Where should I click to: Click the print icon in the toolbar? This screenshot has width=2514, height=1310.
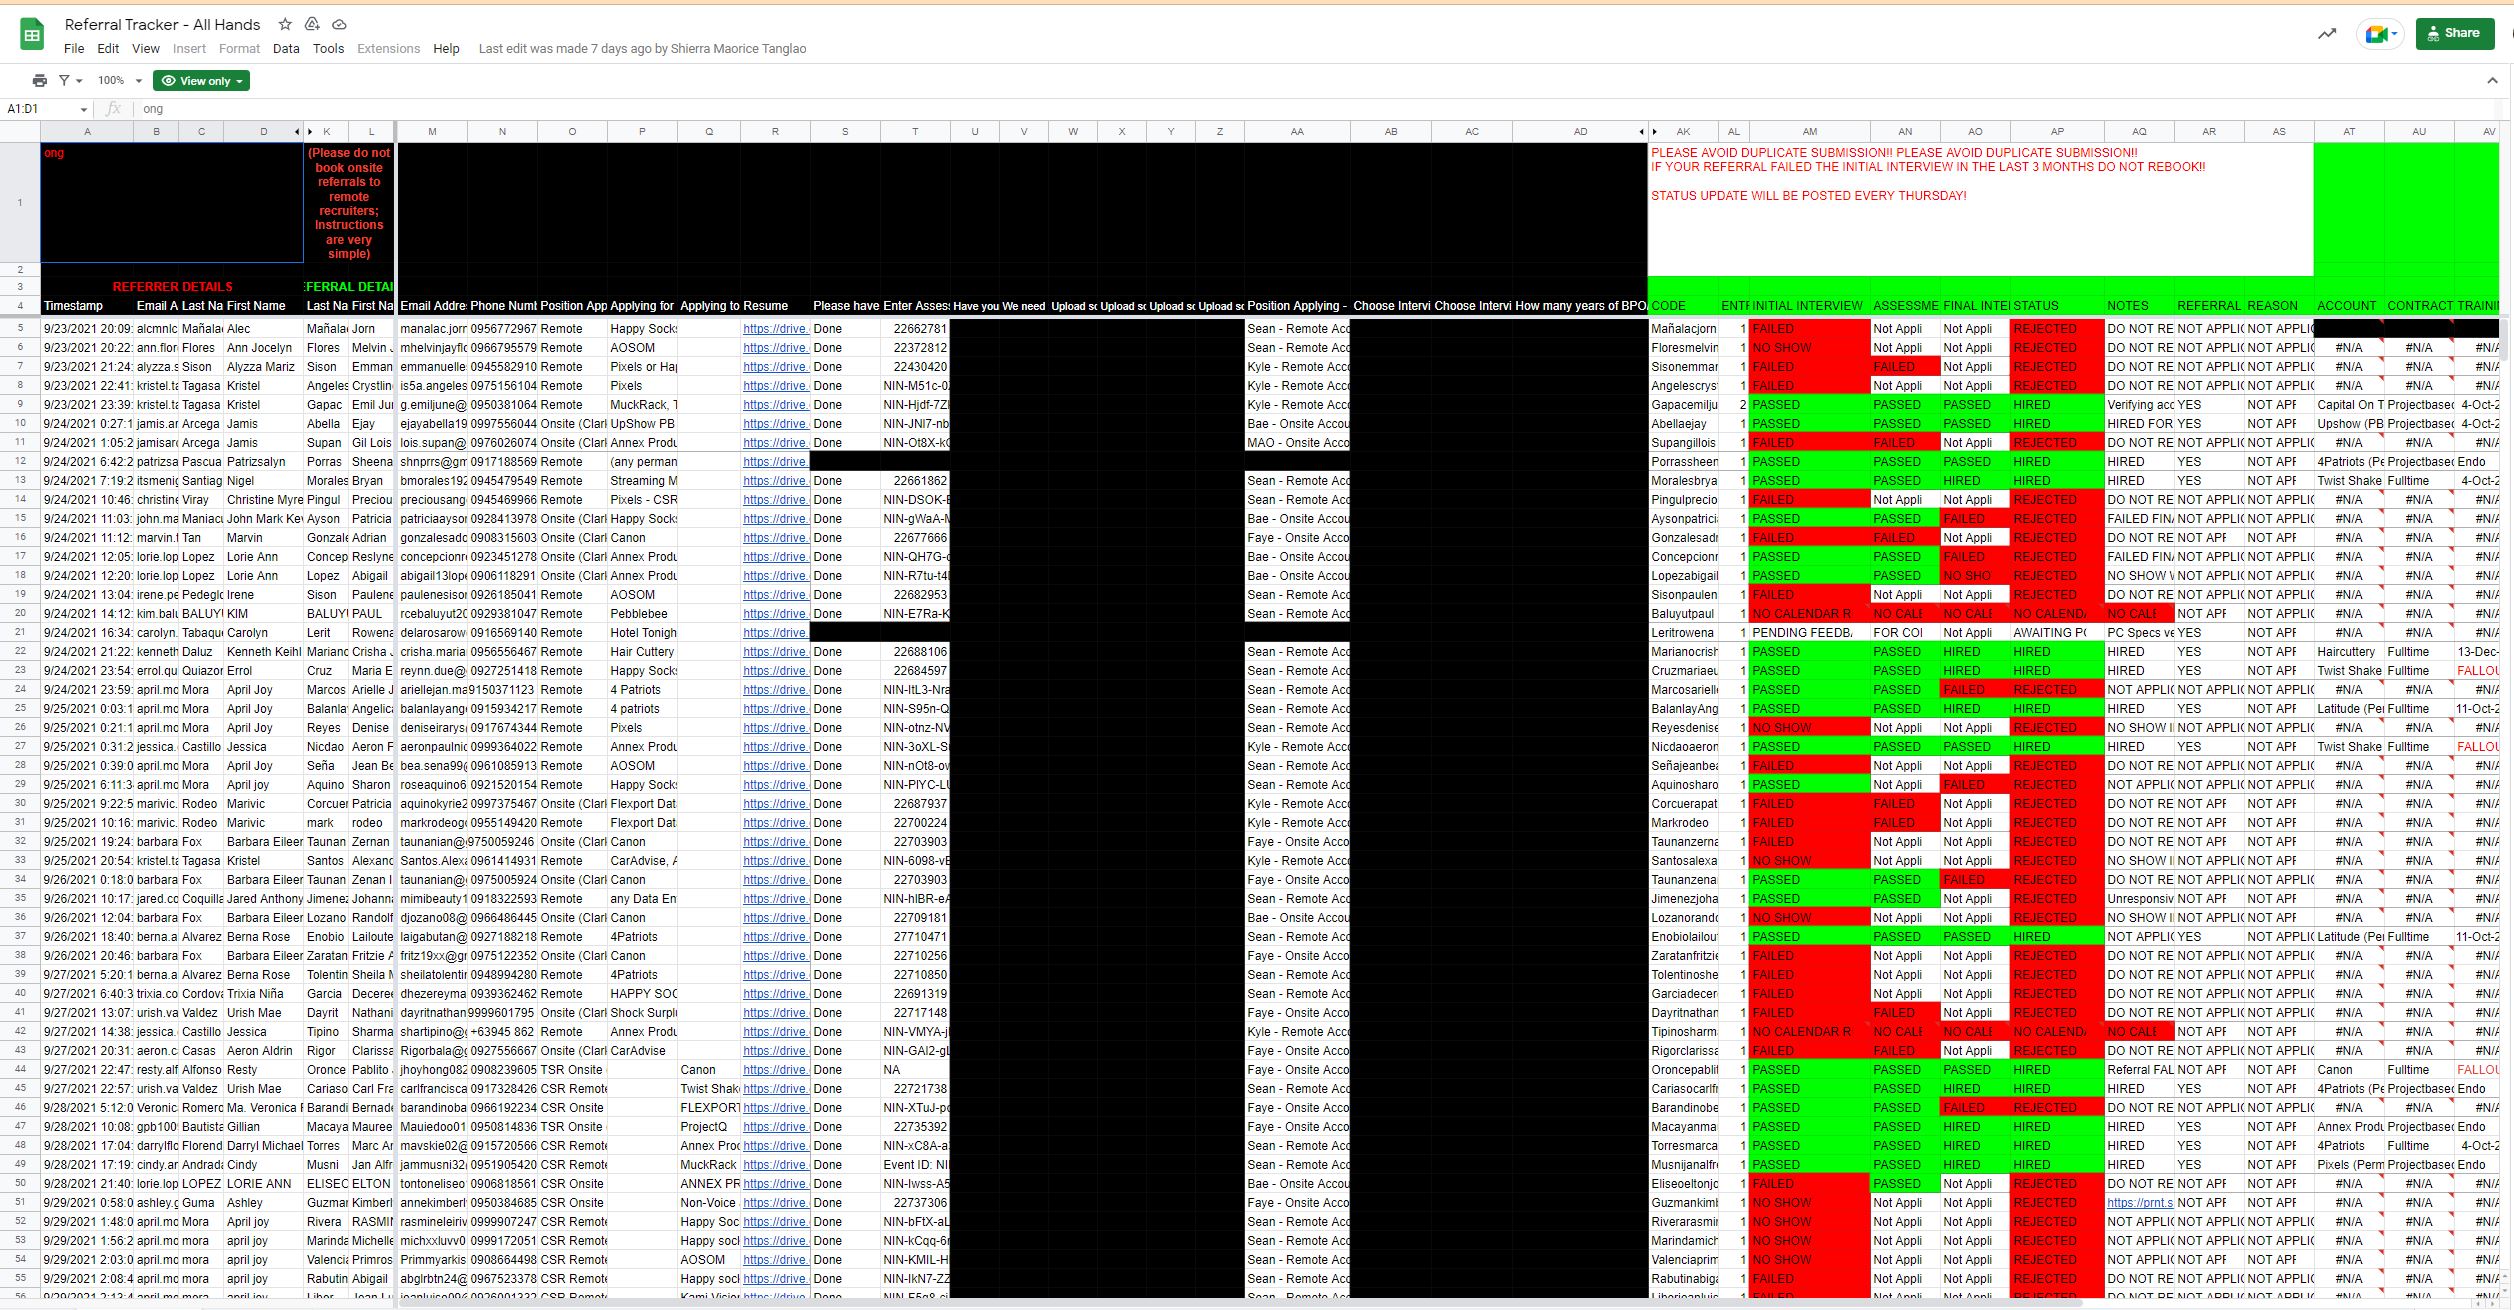[x=39, y=81]
